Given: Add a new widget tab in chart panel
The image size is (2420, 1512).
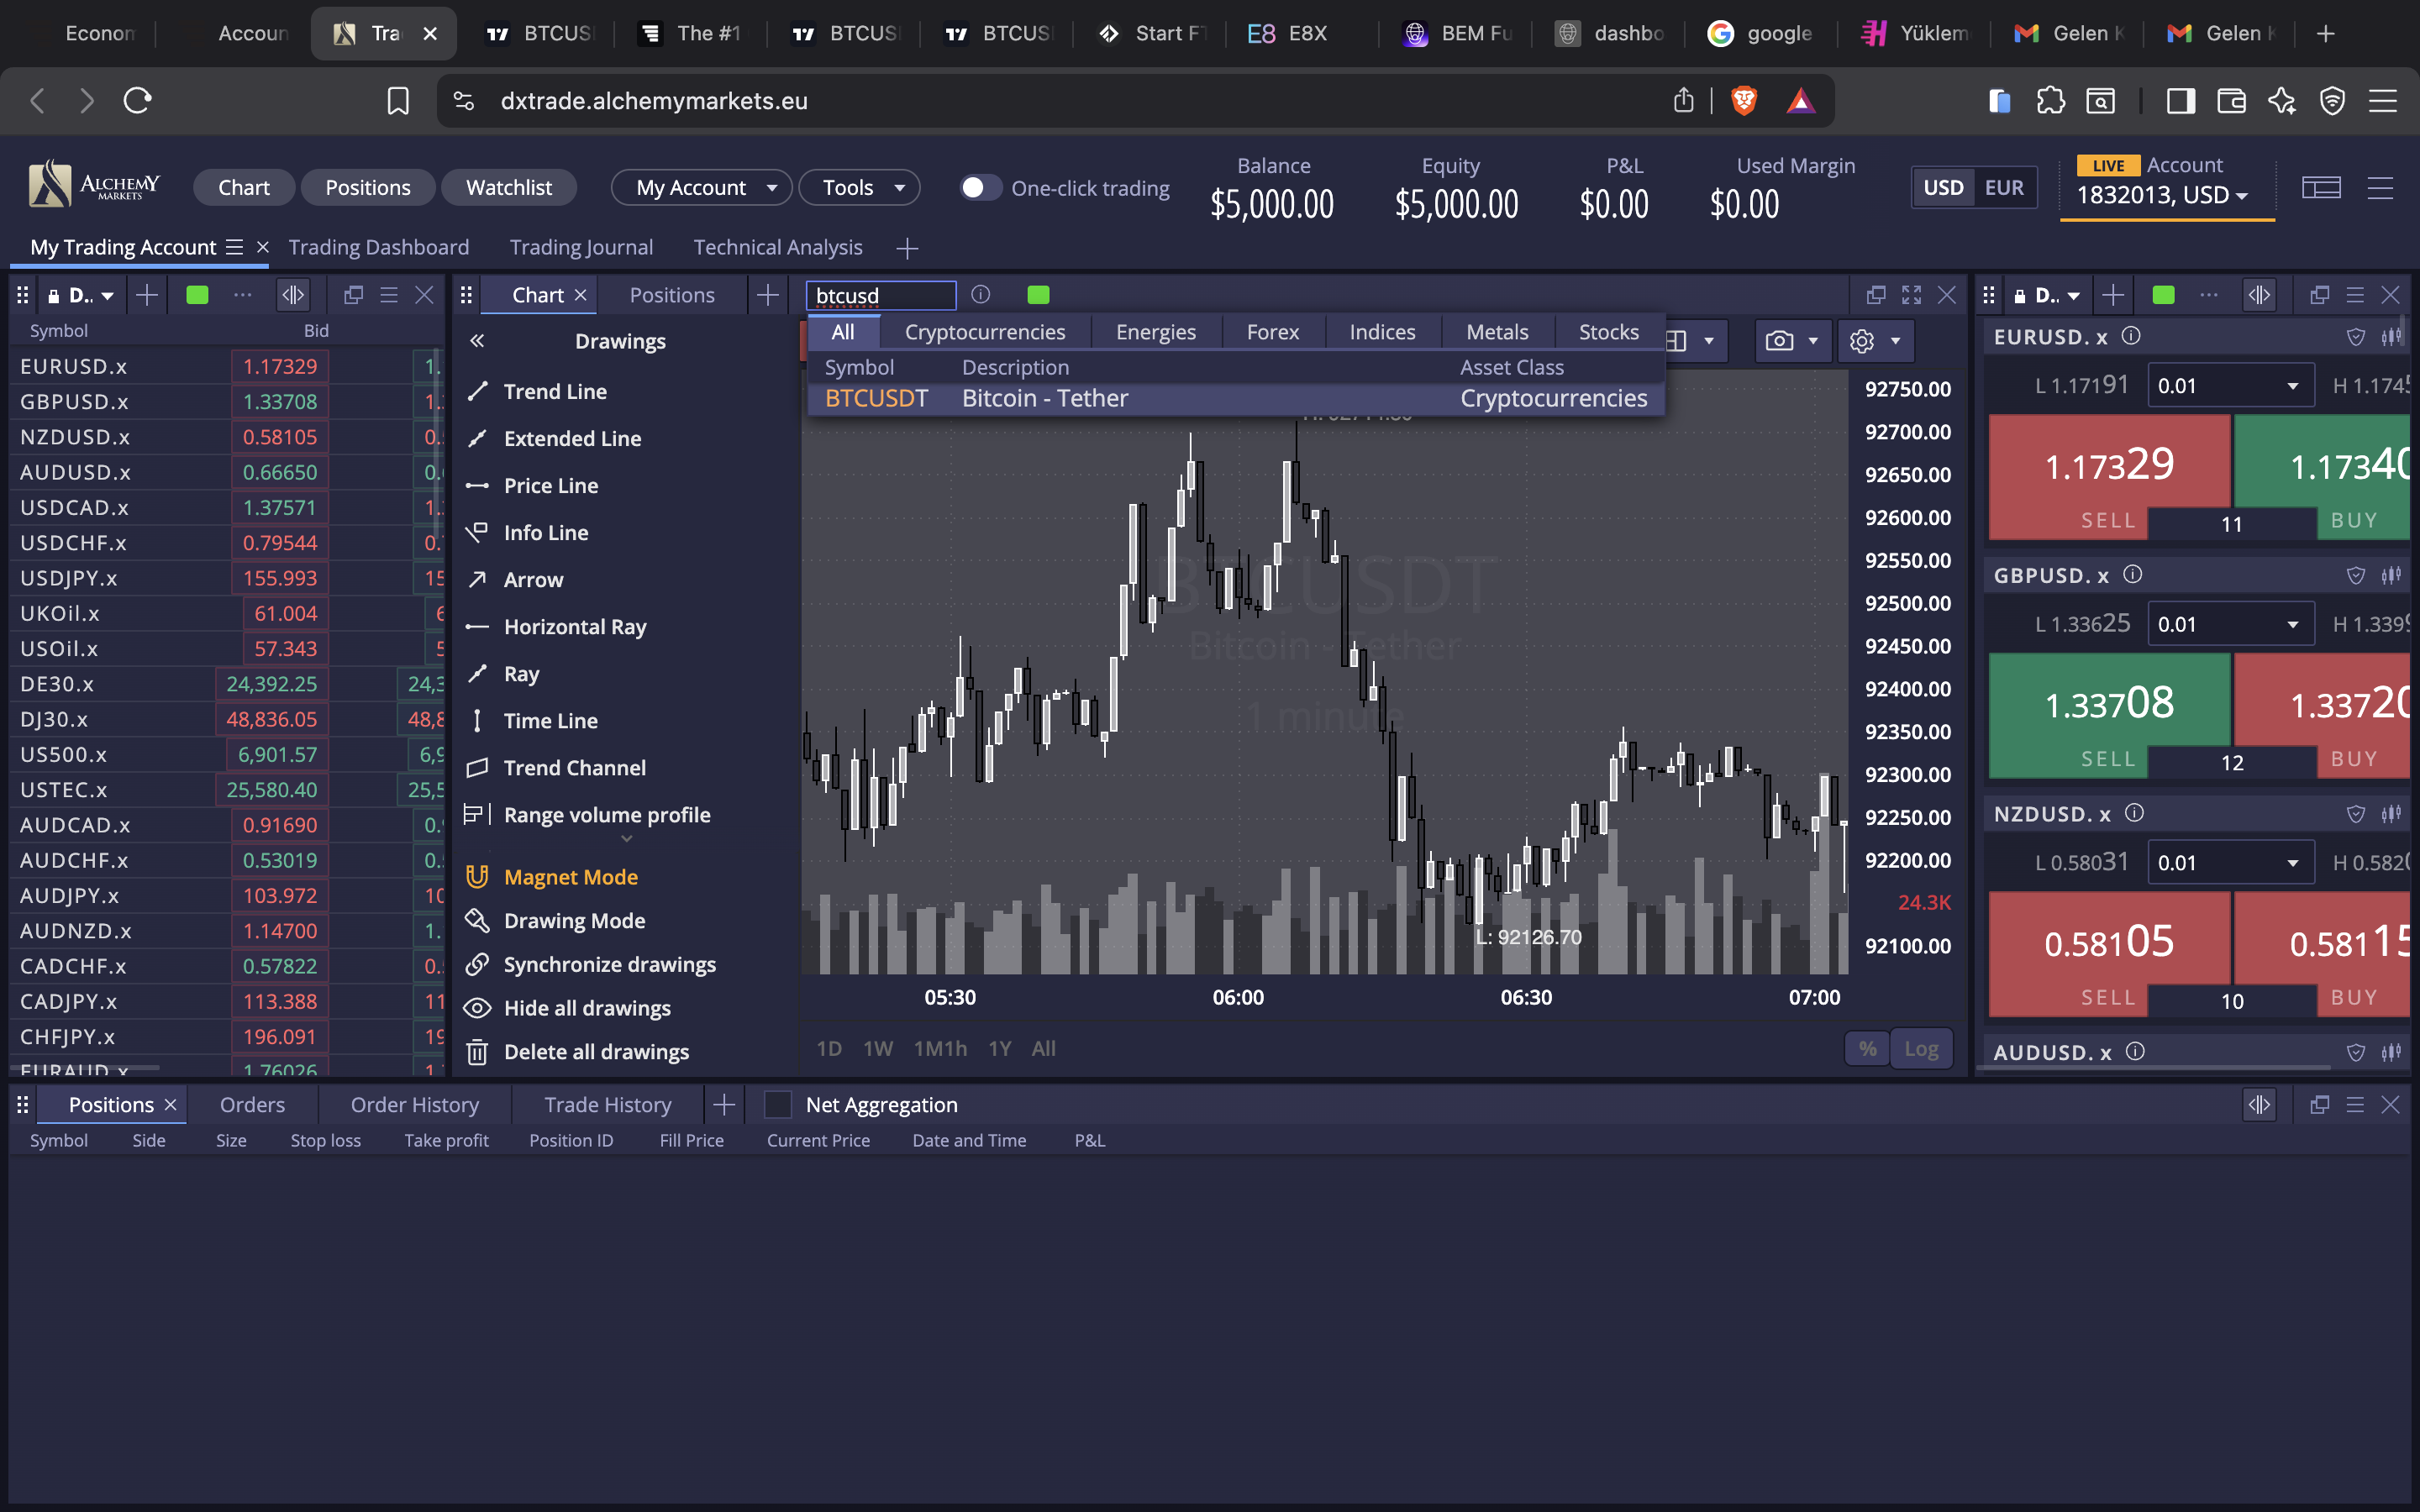Looking at the screenshot, I should click(768, 295).
